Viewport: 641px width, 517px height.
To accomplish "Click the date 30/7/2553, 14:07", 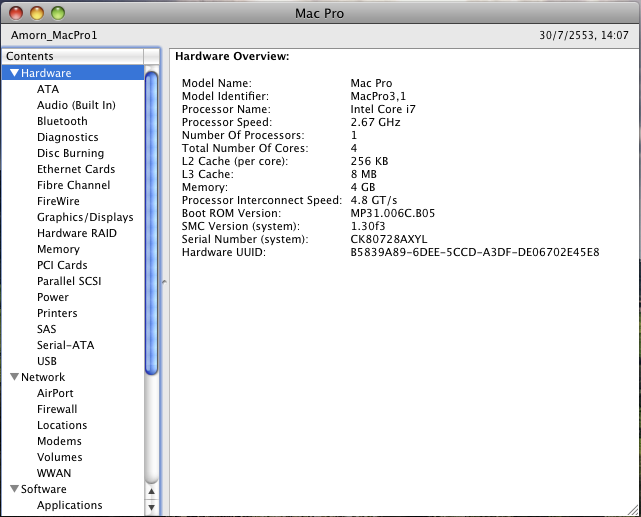I will (584, 35).
